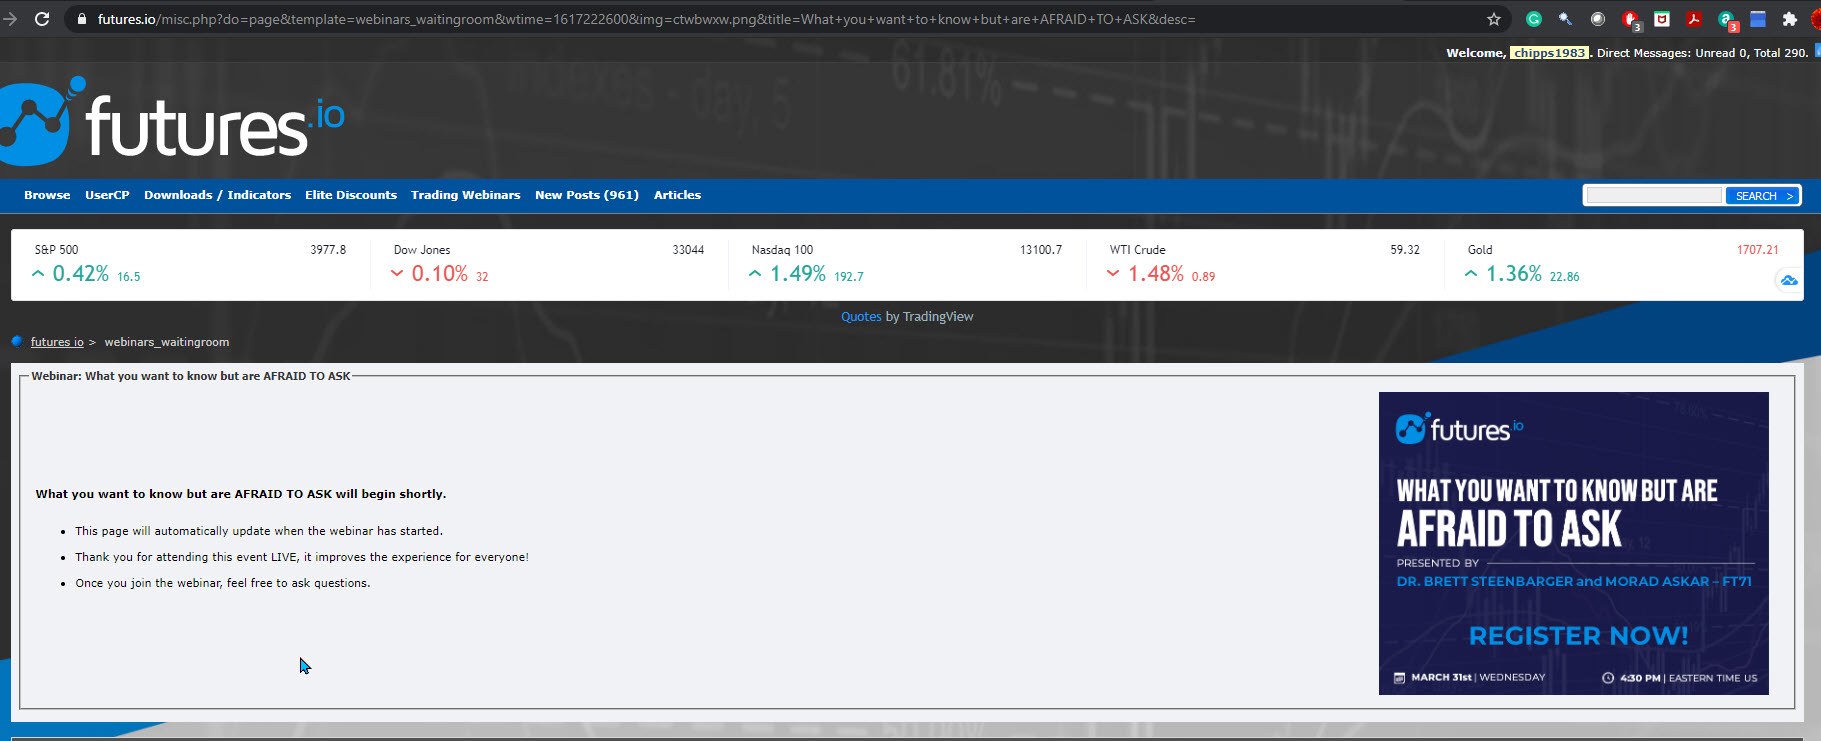Screen dimensions: 1821x741
Task: Open the Nasdaq 100 quote
Action: 907,265
